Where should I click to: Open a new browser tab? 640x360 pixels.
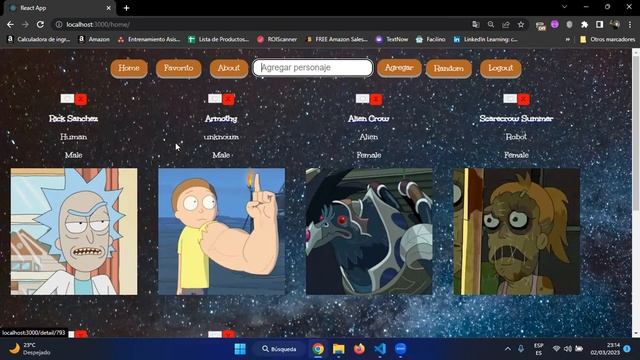coord(127,8)
